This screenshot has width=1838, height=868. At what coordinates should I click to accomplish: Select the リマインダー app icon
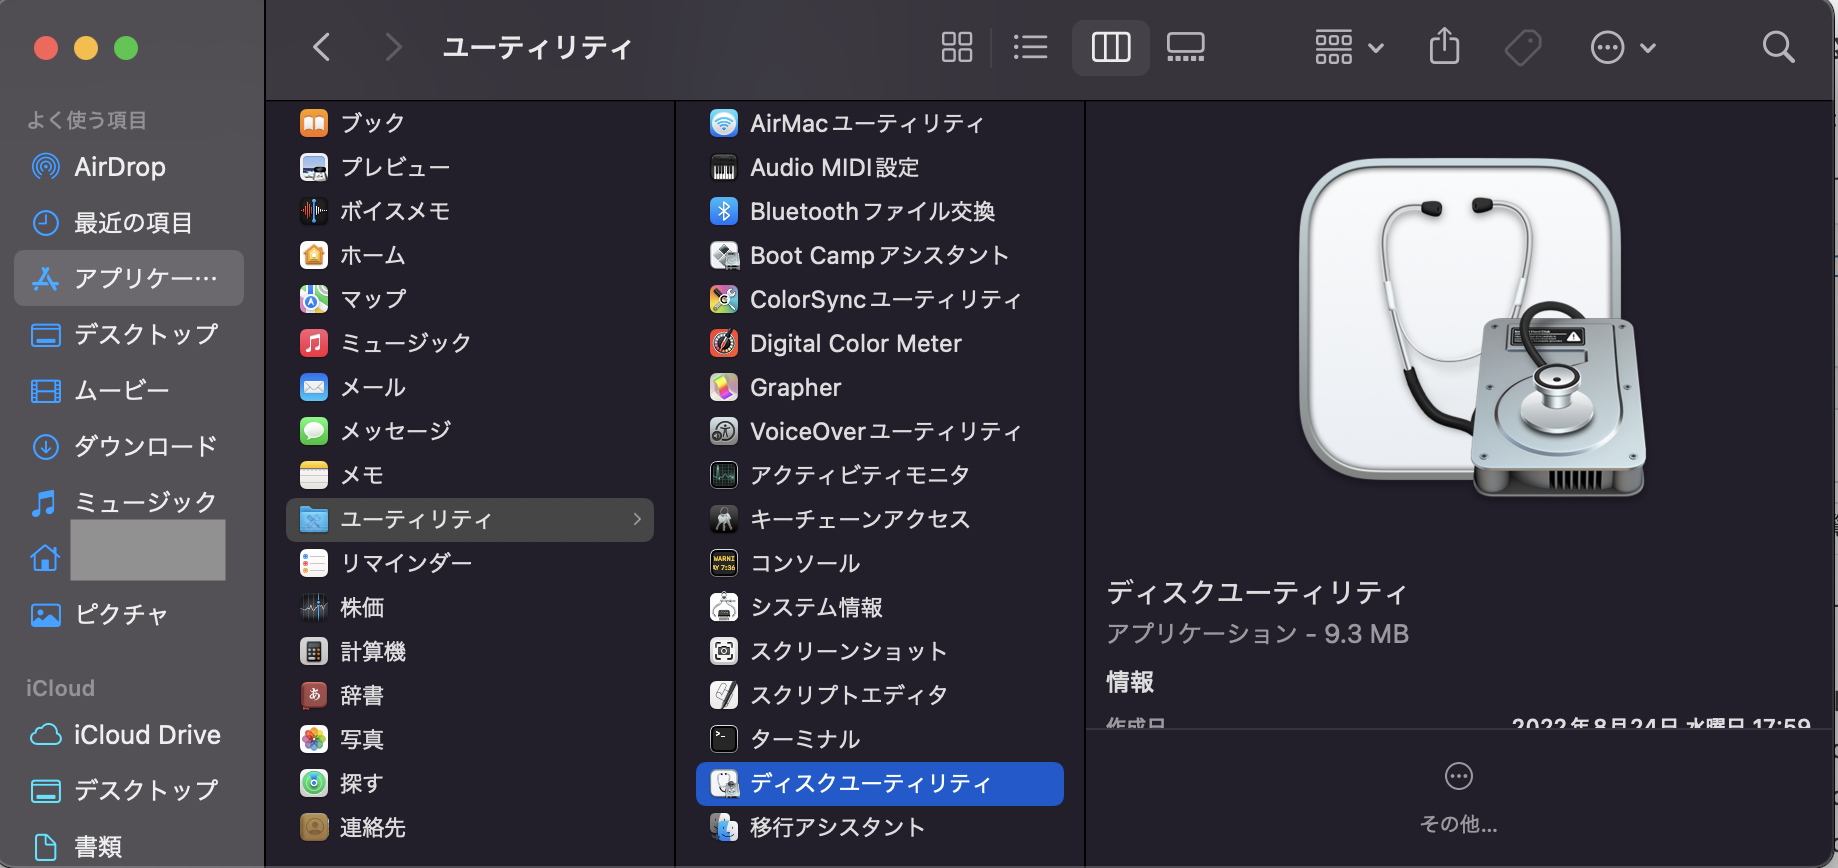point(314,563)
